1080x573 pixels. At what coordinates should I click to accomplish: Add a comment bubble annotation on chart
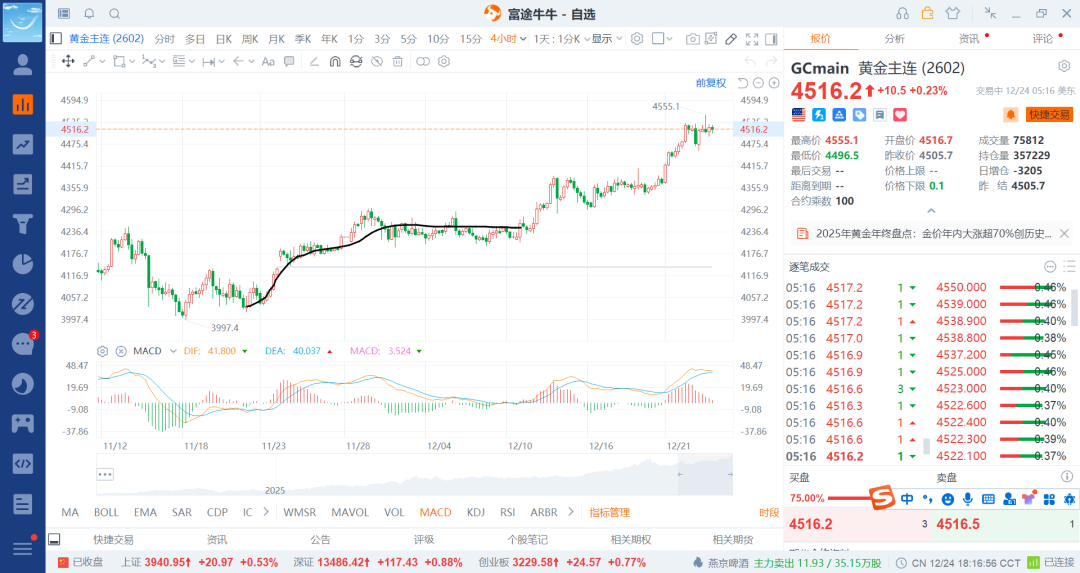point(289,61)
